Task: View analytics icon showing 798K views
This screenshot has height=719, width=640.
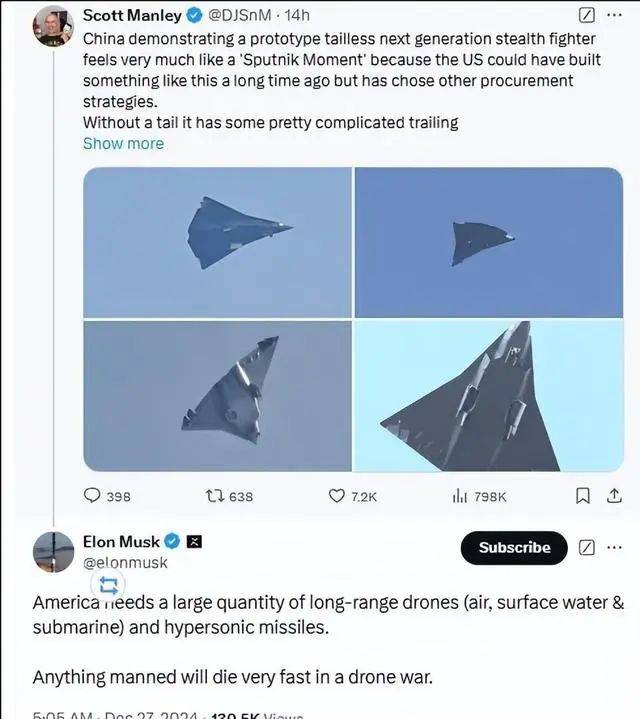Action: [x=461, y=496]
